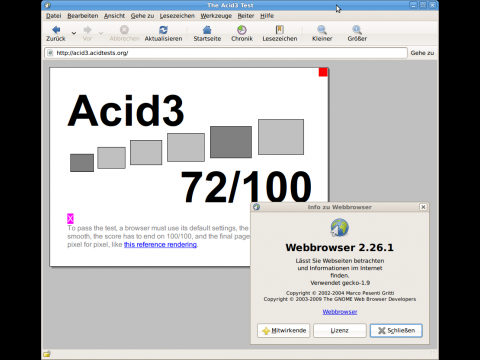Screen dimensions: 480x360
Task: Click the Schließen button
Action: [396, 330]
